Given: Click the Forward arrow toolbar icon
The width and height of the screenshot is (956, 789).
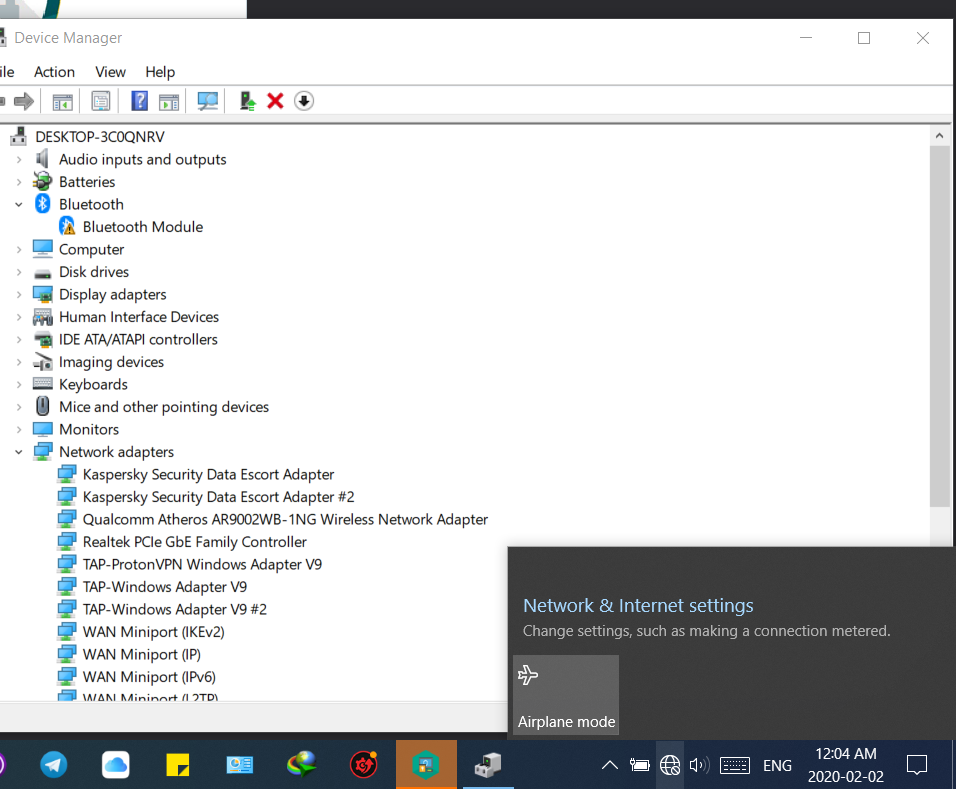Looking at the screenshot, I should click(24, 101).
